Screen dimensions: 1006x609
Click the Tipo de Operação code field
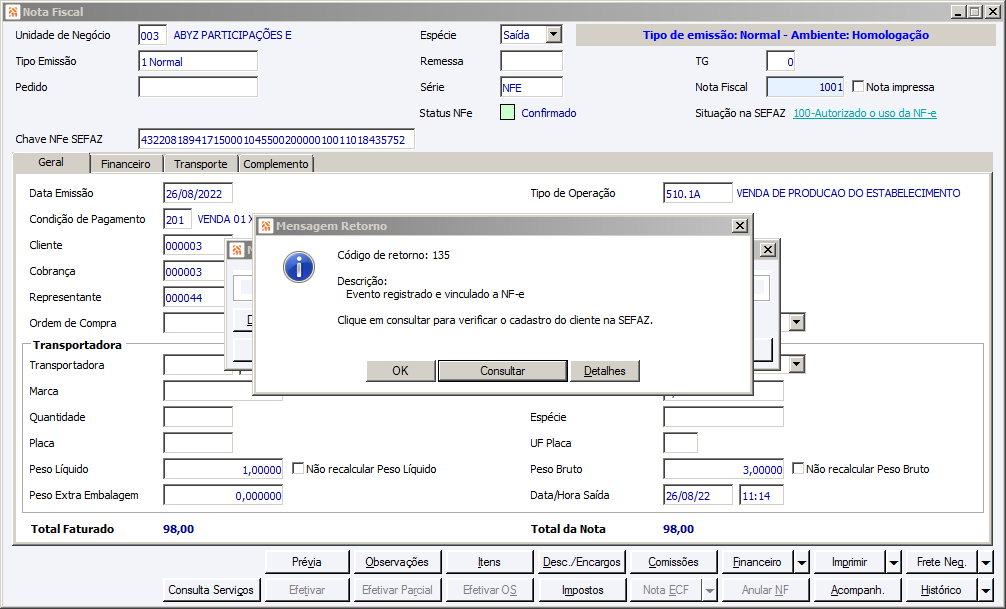click(x=697, y=193)
